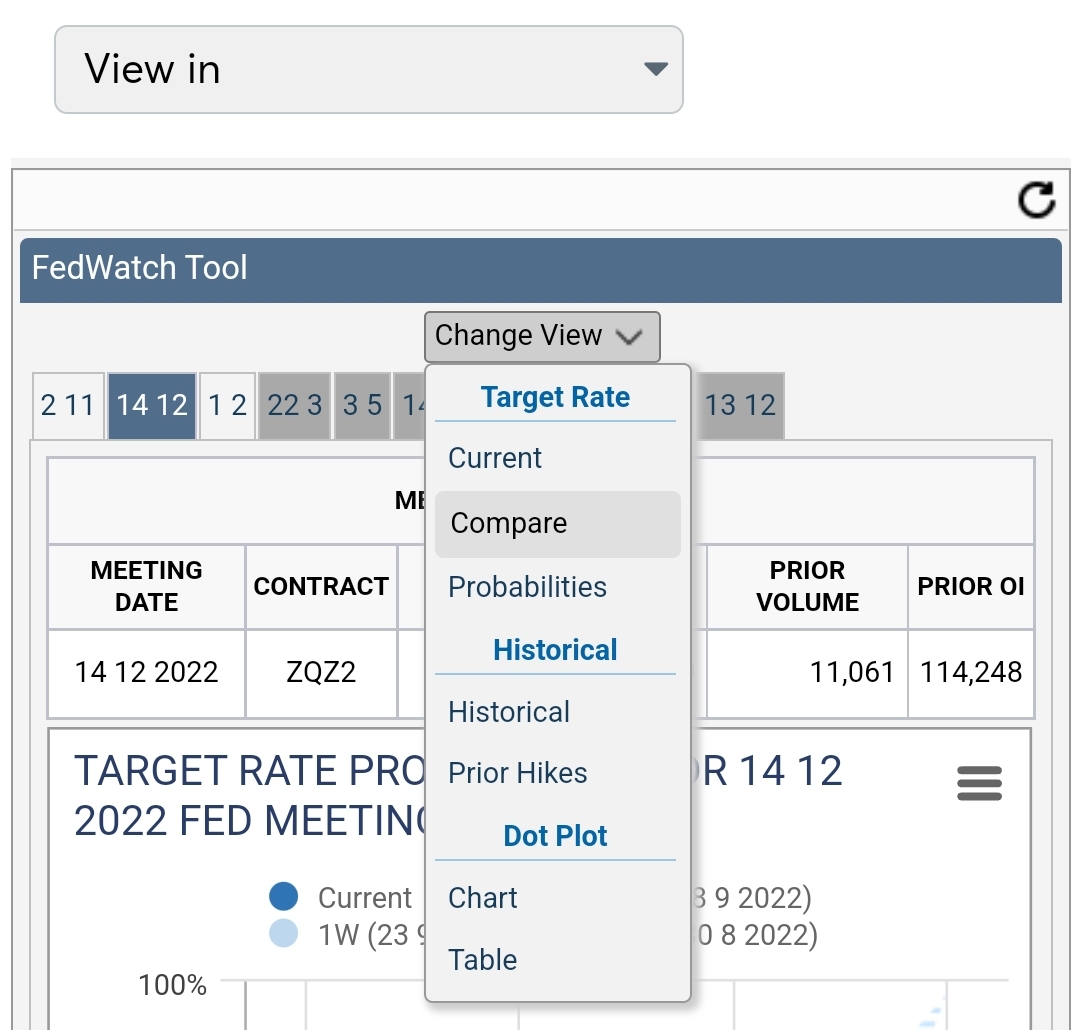Image resolution: width=1080 pixels, height=1030 pixels.
Task: Open the chart hamburger menu icon
Action: [x=979, y=783]
